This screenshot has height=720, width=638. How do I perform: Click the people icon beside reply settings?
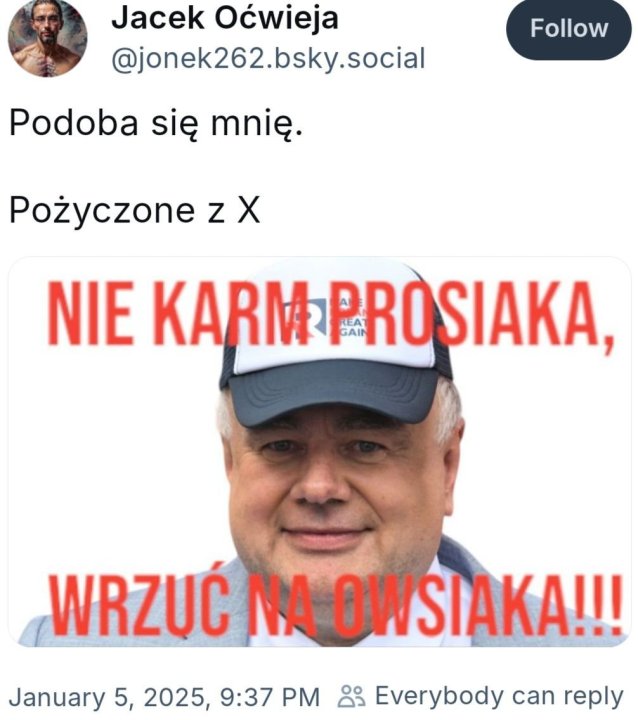click(x=351, y=697)
